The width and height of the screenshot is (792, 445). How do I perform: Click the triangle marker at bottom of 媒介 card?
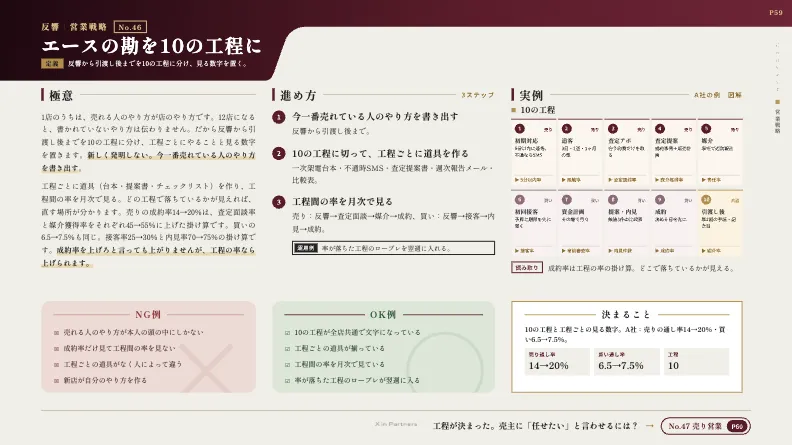click(x=703, y=180)
